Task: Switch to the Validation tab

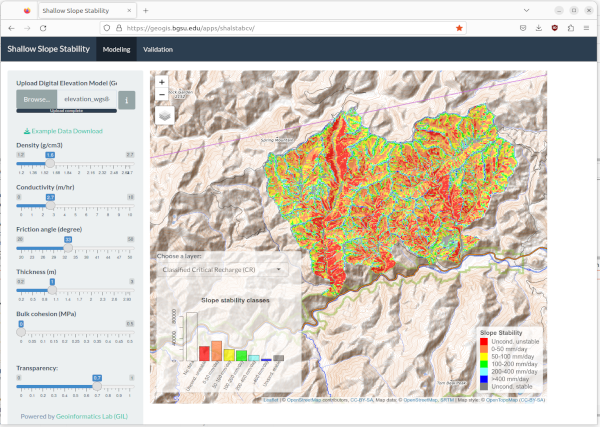Action: click(x=158, y=48)
